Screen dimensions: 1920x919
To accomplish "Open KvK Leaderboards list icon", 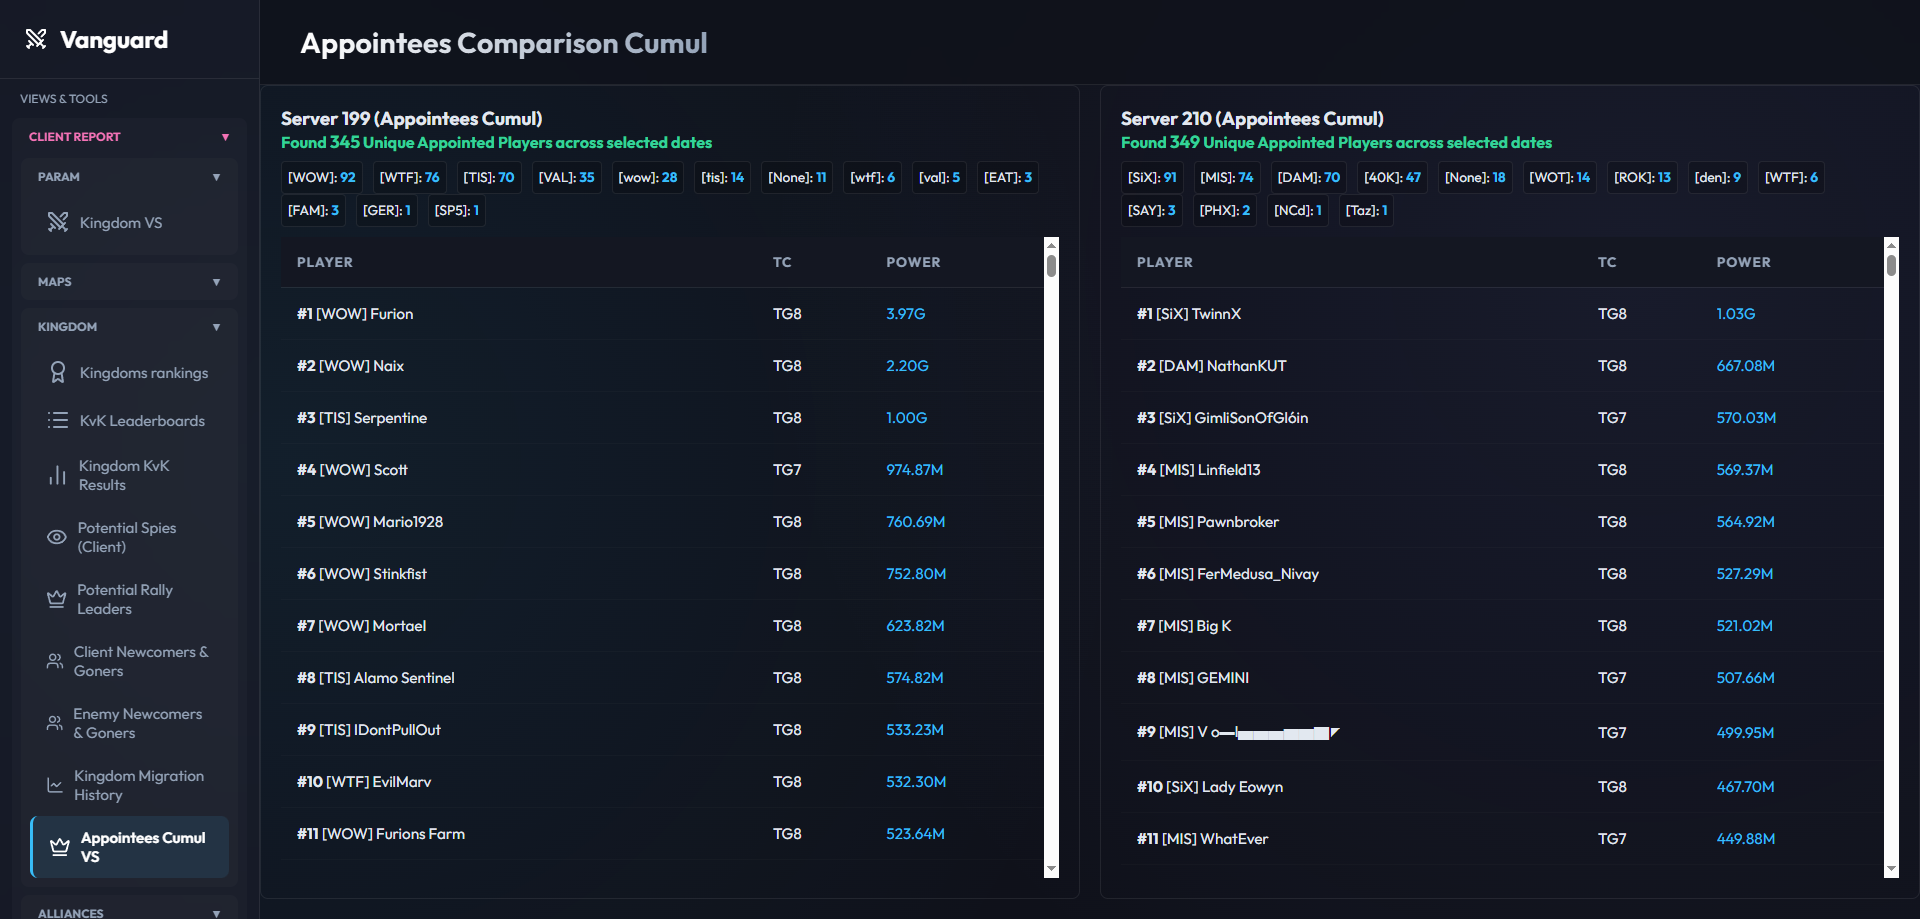I will 58,420.
